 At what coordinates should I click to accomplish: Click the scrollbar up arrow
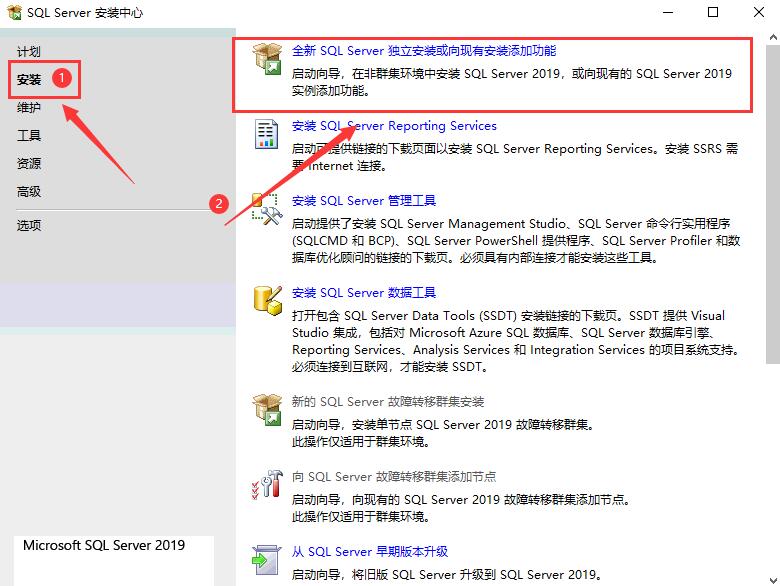point(773,37)
